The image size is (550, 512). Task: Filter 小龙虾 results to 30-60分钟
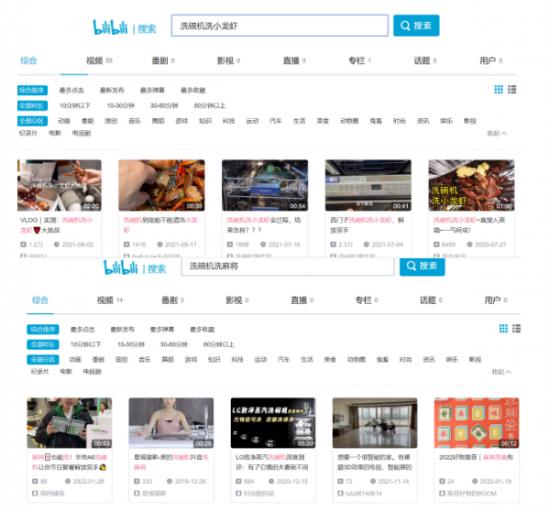tap(164, 106)
